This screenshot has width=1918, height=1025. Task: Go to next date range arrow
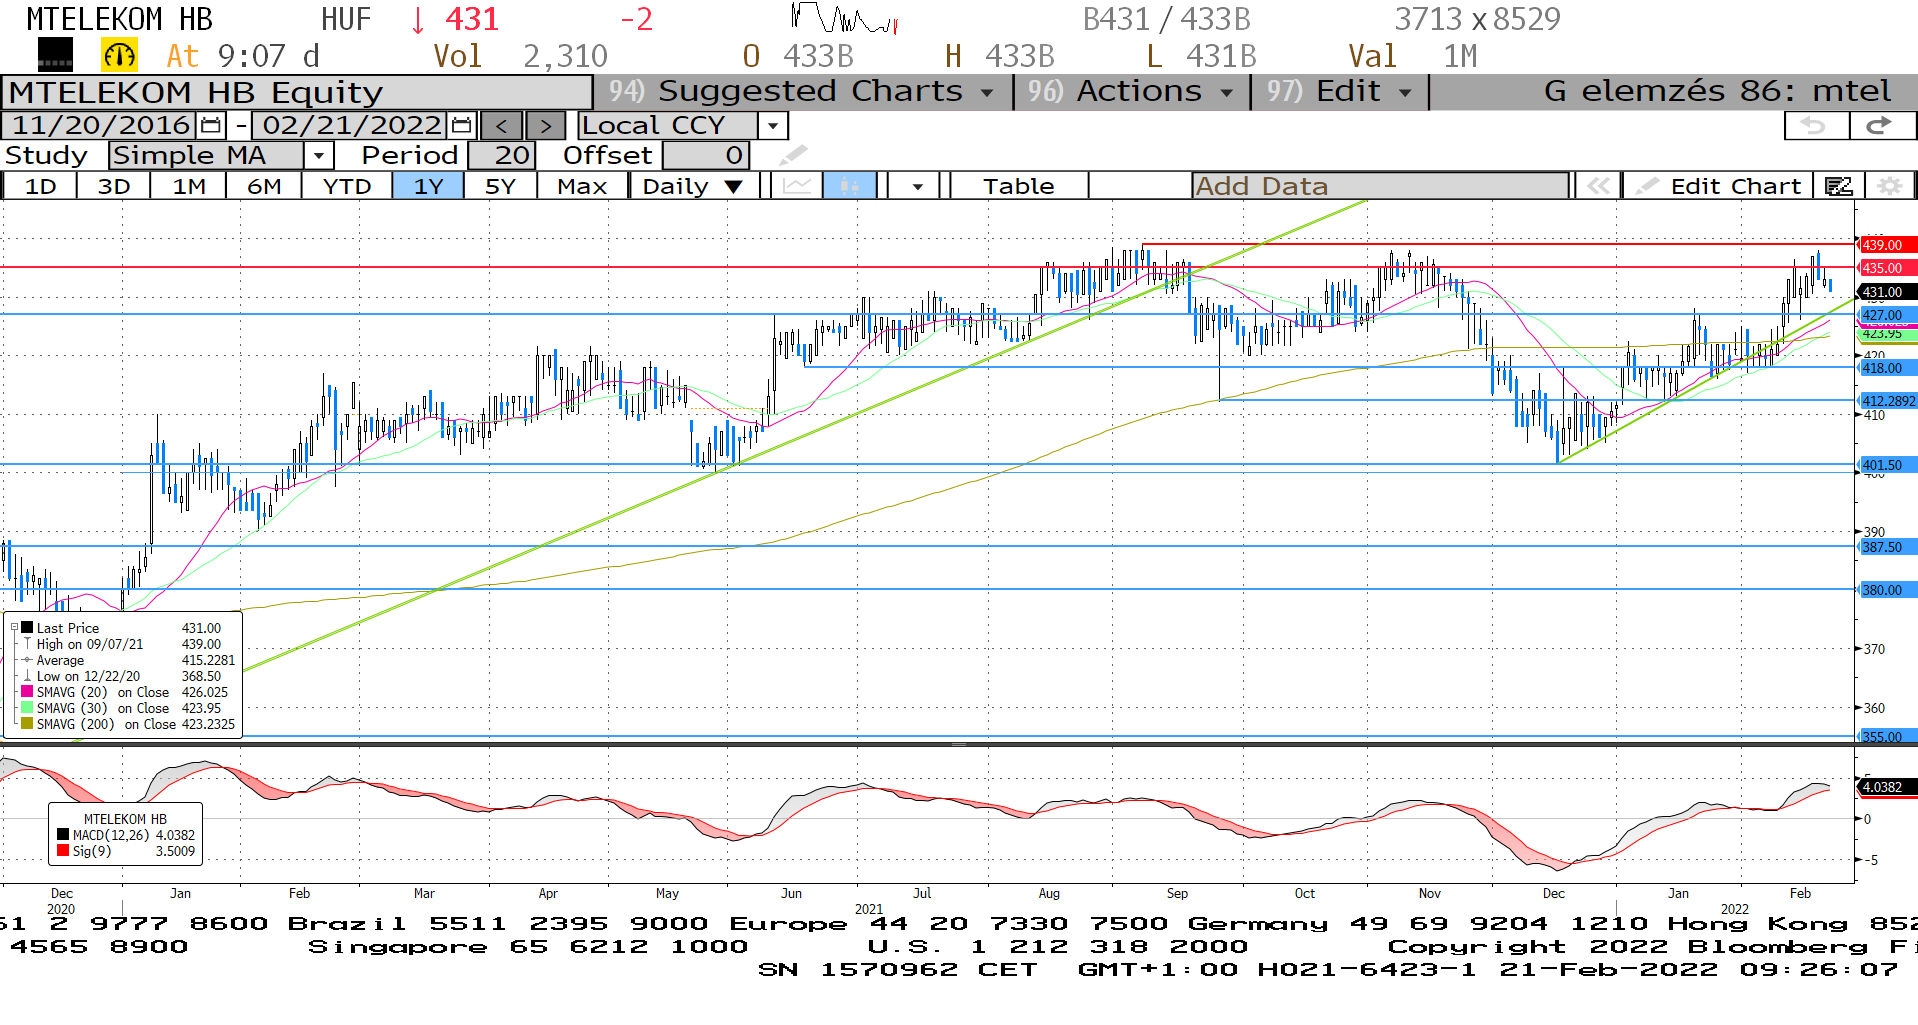tap(545, 126)
